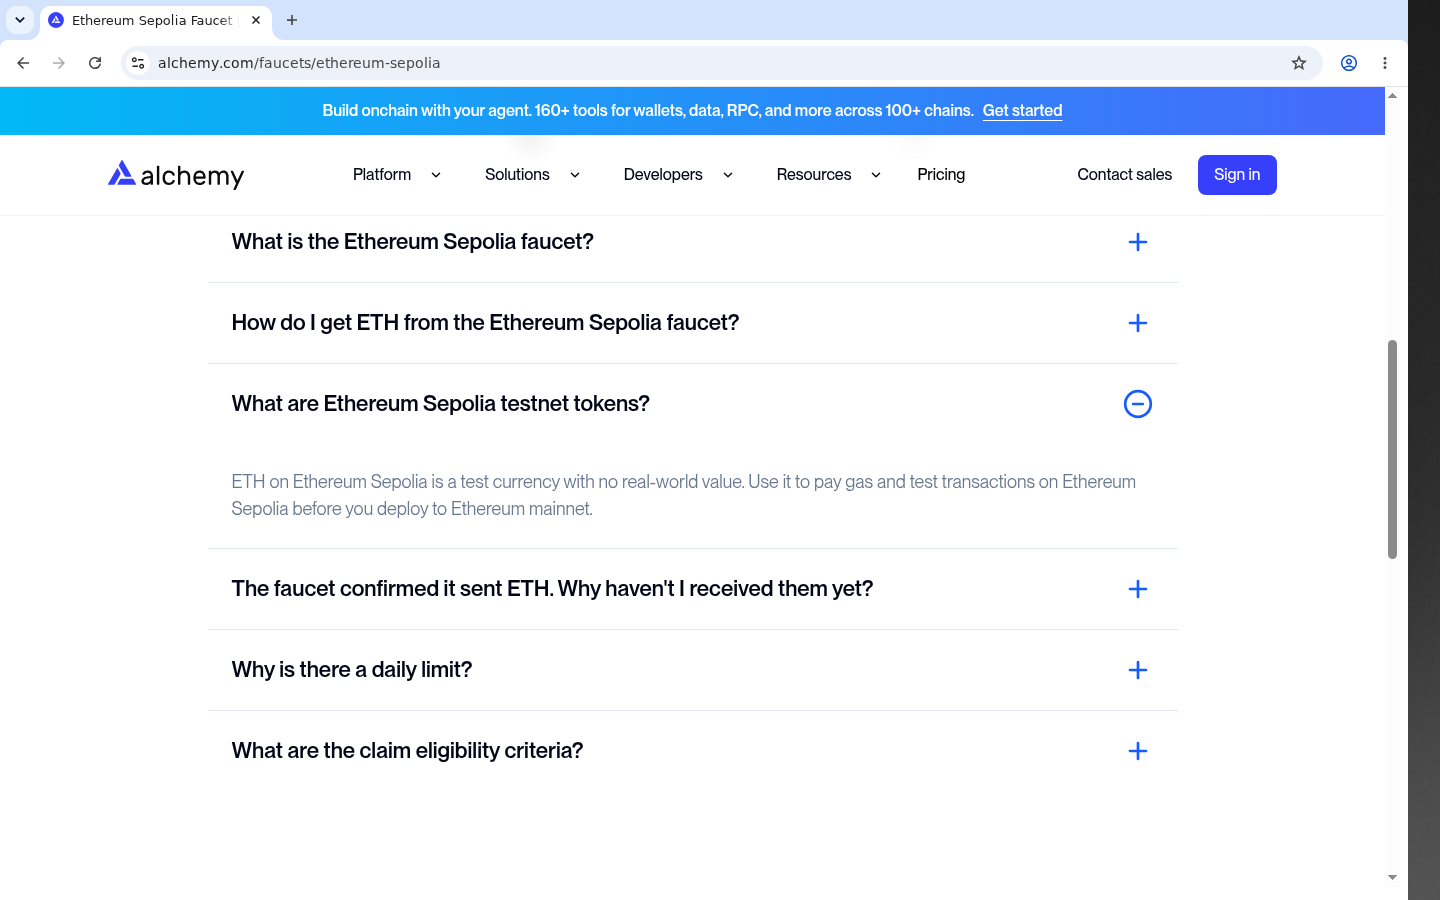Reload the current page
Viewport: 1440px width, 900px height.
(95, 63)
